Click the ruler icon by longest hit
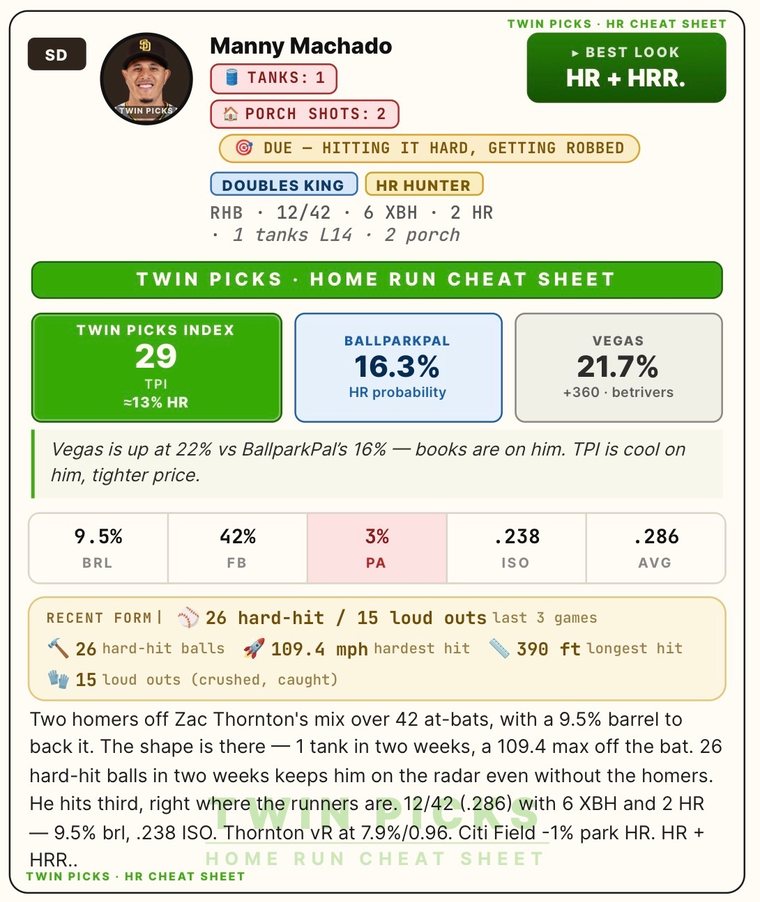 499,648
